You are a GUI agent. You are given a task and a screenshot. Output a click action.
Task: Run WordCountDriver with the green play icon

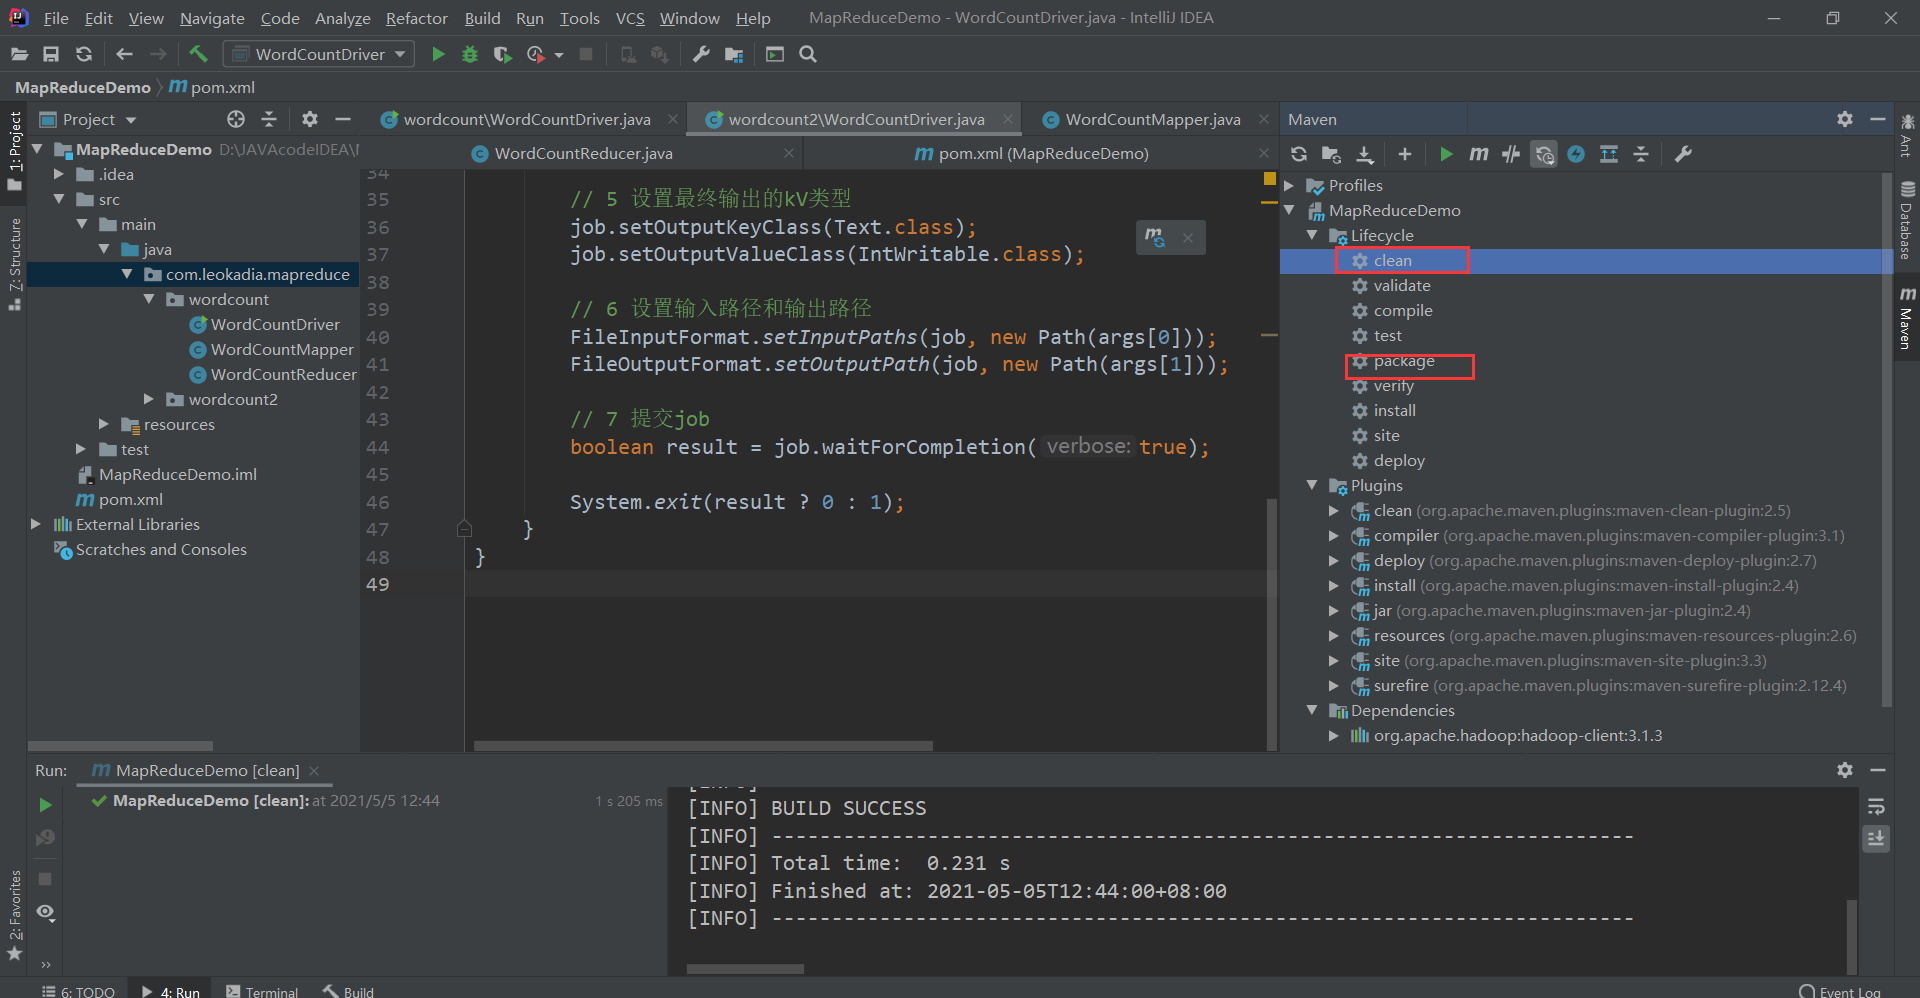point(438,54)
